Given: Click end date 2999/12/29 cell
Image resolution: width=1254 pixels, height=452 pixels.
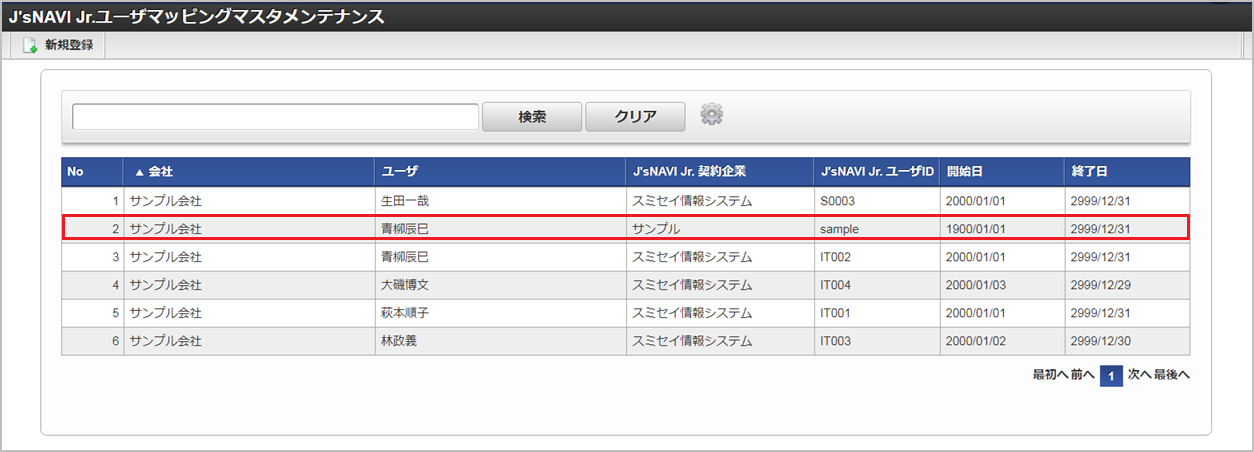Looking at the screenshot, I should tap(1127, 285).
